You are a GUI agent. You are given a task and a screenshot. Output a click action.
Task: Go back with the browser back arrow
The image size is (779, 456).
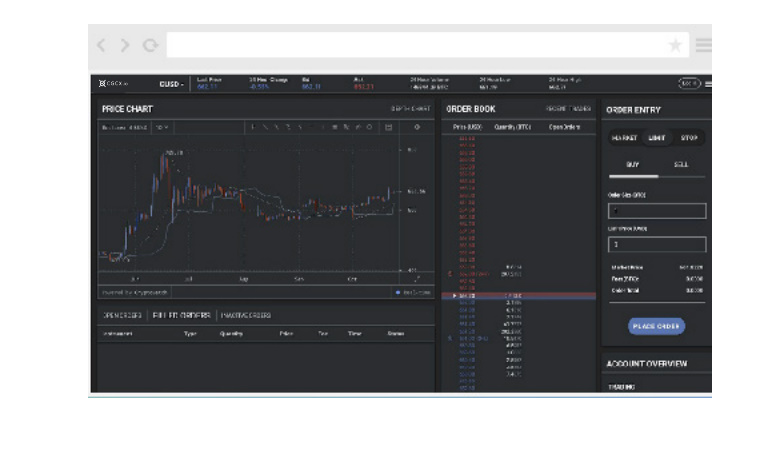(101, 45)
